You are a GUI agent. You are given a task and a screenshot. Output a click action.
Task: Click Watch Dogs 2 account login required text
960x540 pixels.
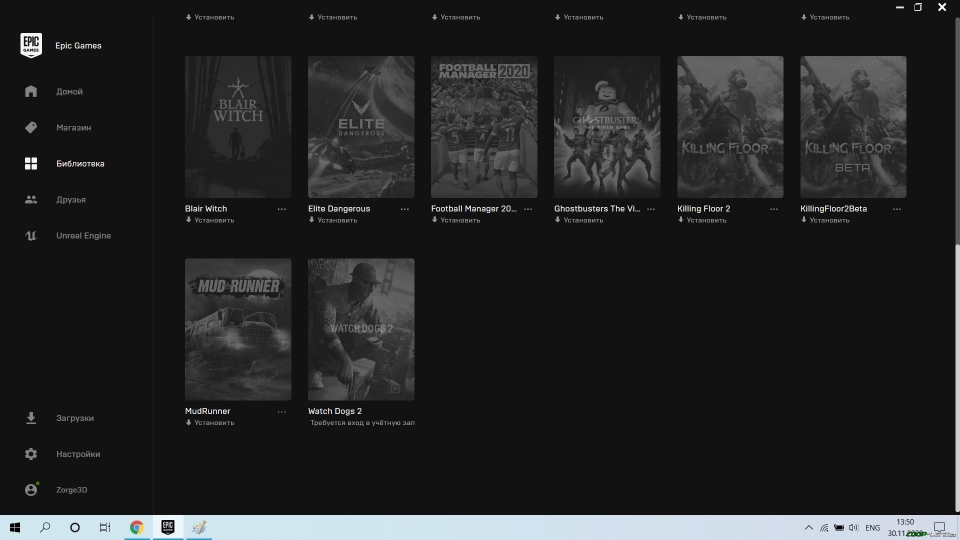coord(362,423)
